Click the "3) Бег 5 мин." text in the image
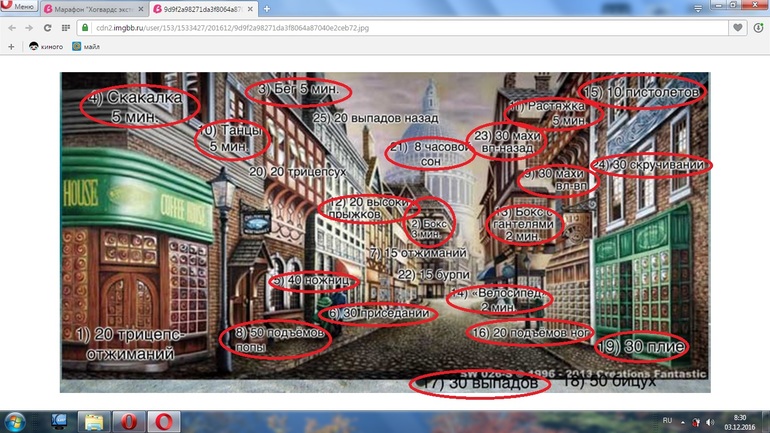The width and height of the screenshot is (770, 433). (298, 89)
